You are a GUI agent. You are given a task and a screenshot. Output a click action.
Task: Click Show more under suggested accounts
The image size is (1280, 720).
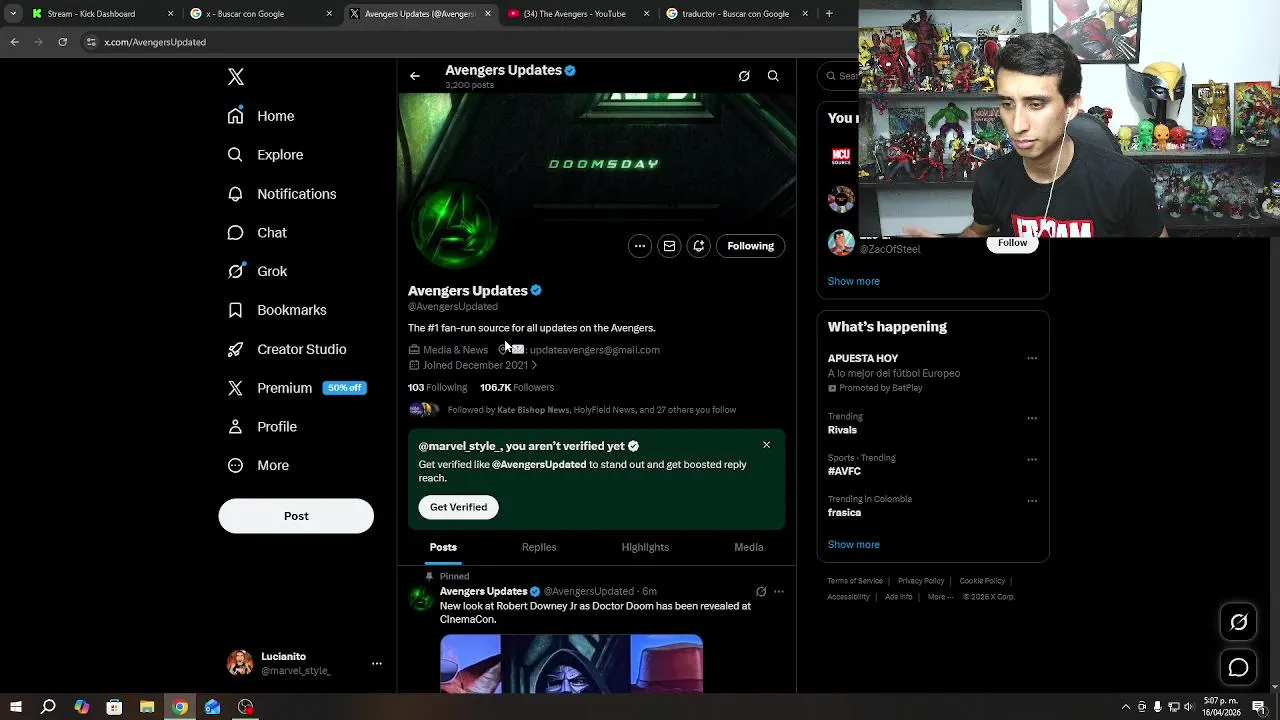tap(854, 281)
